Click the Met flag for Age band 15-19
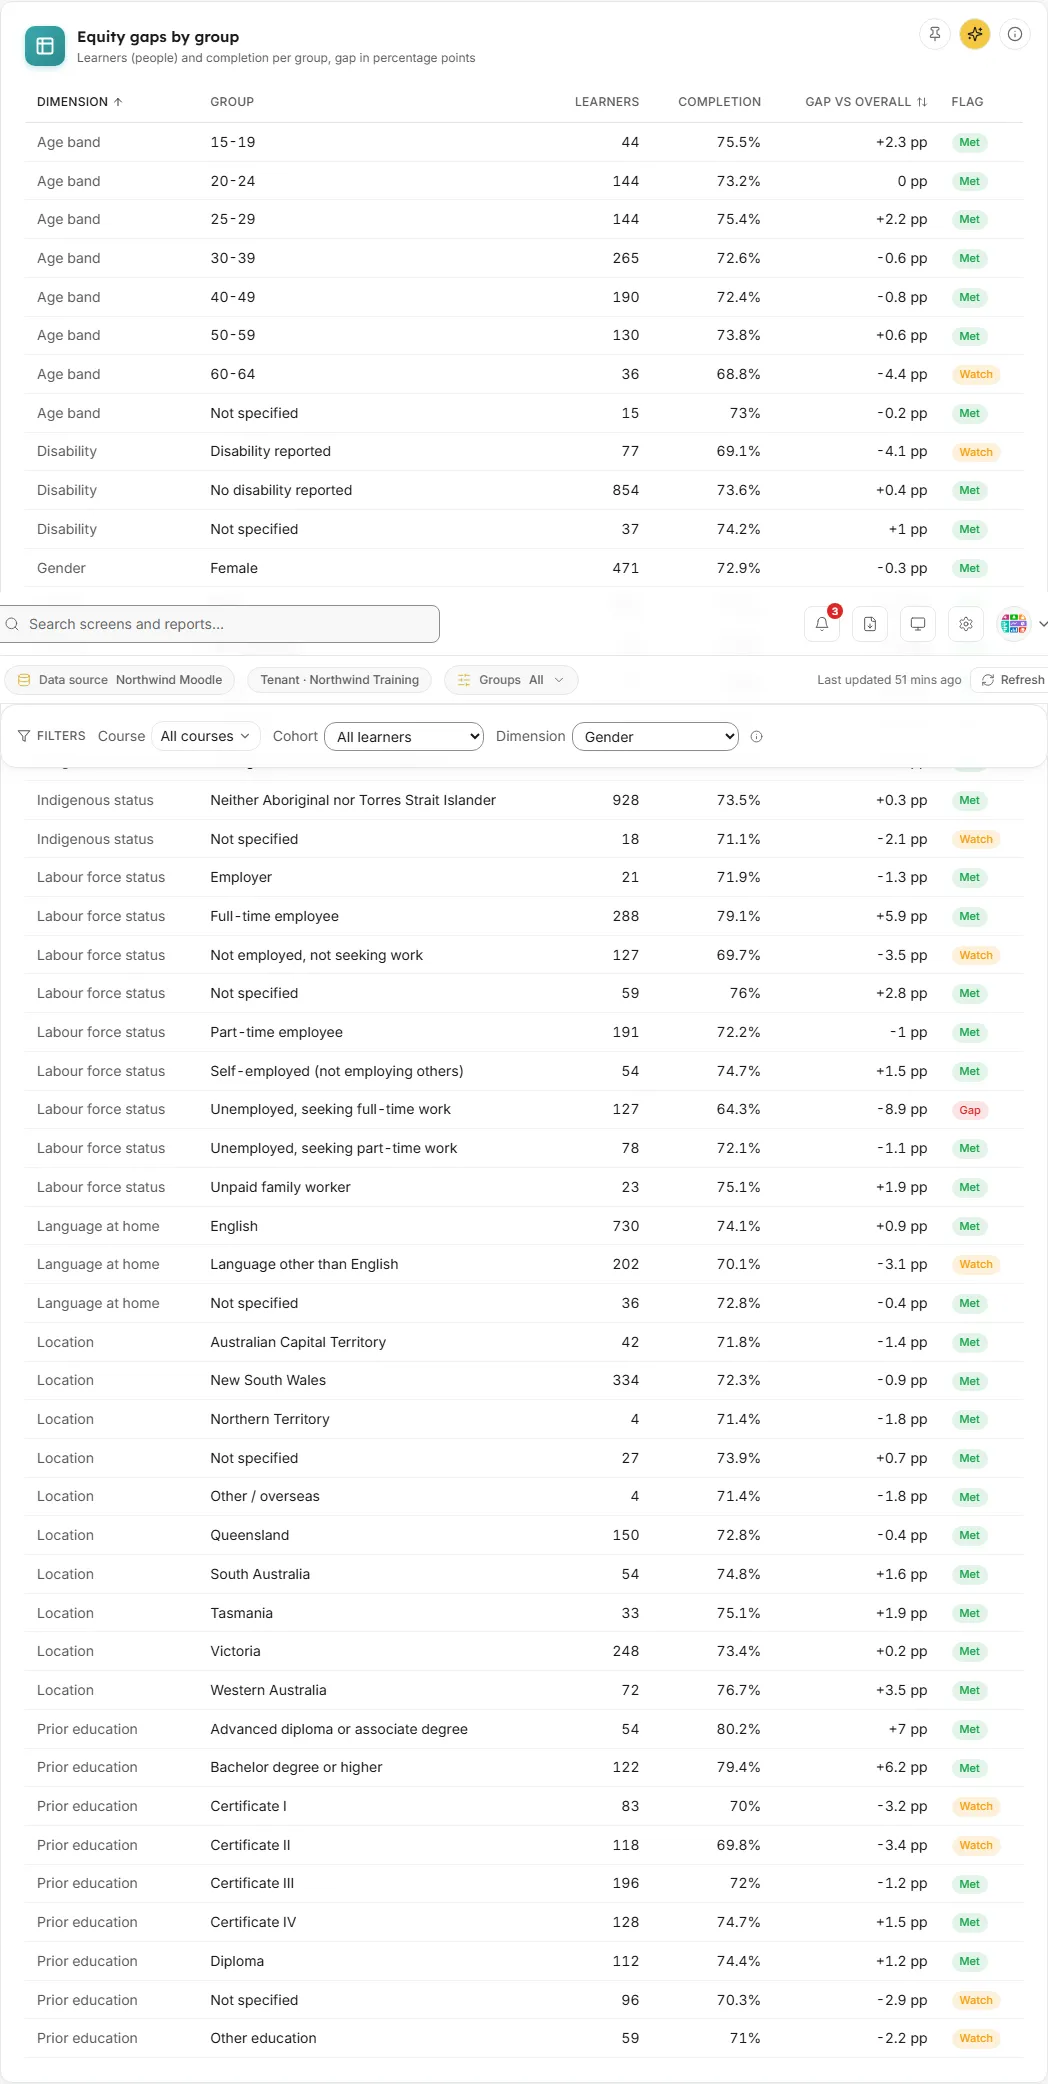The height and width of the screenshot is (2084, 1048). point(970,142)
